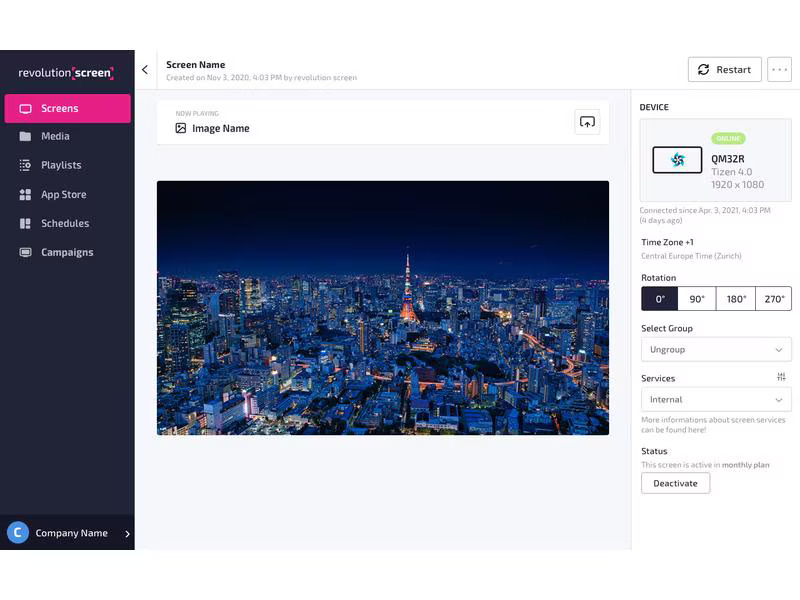Open the Media section
This screenshot has width=800, height=600.
pos(67,136)
